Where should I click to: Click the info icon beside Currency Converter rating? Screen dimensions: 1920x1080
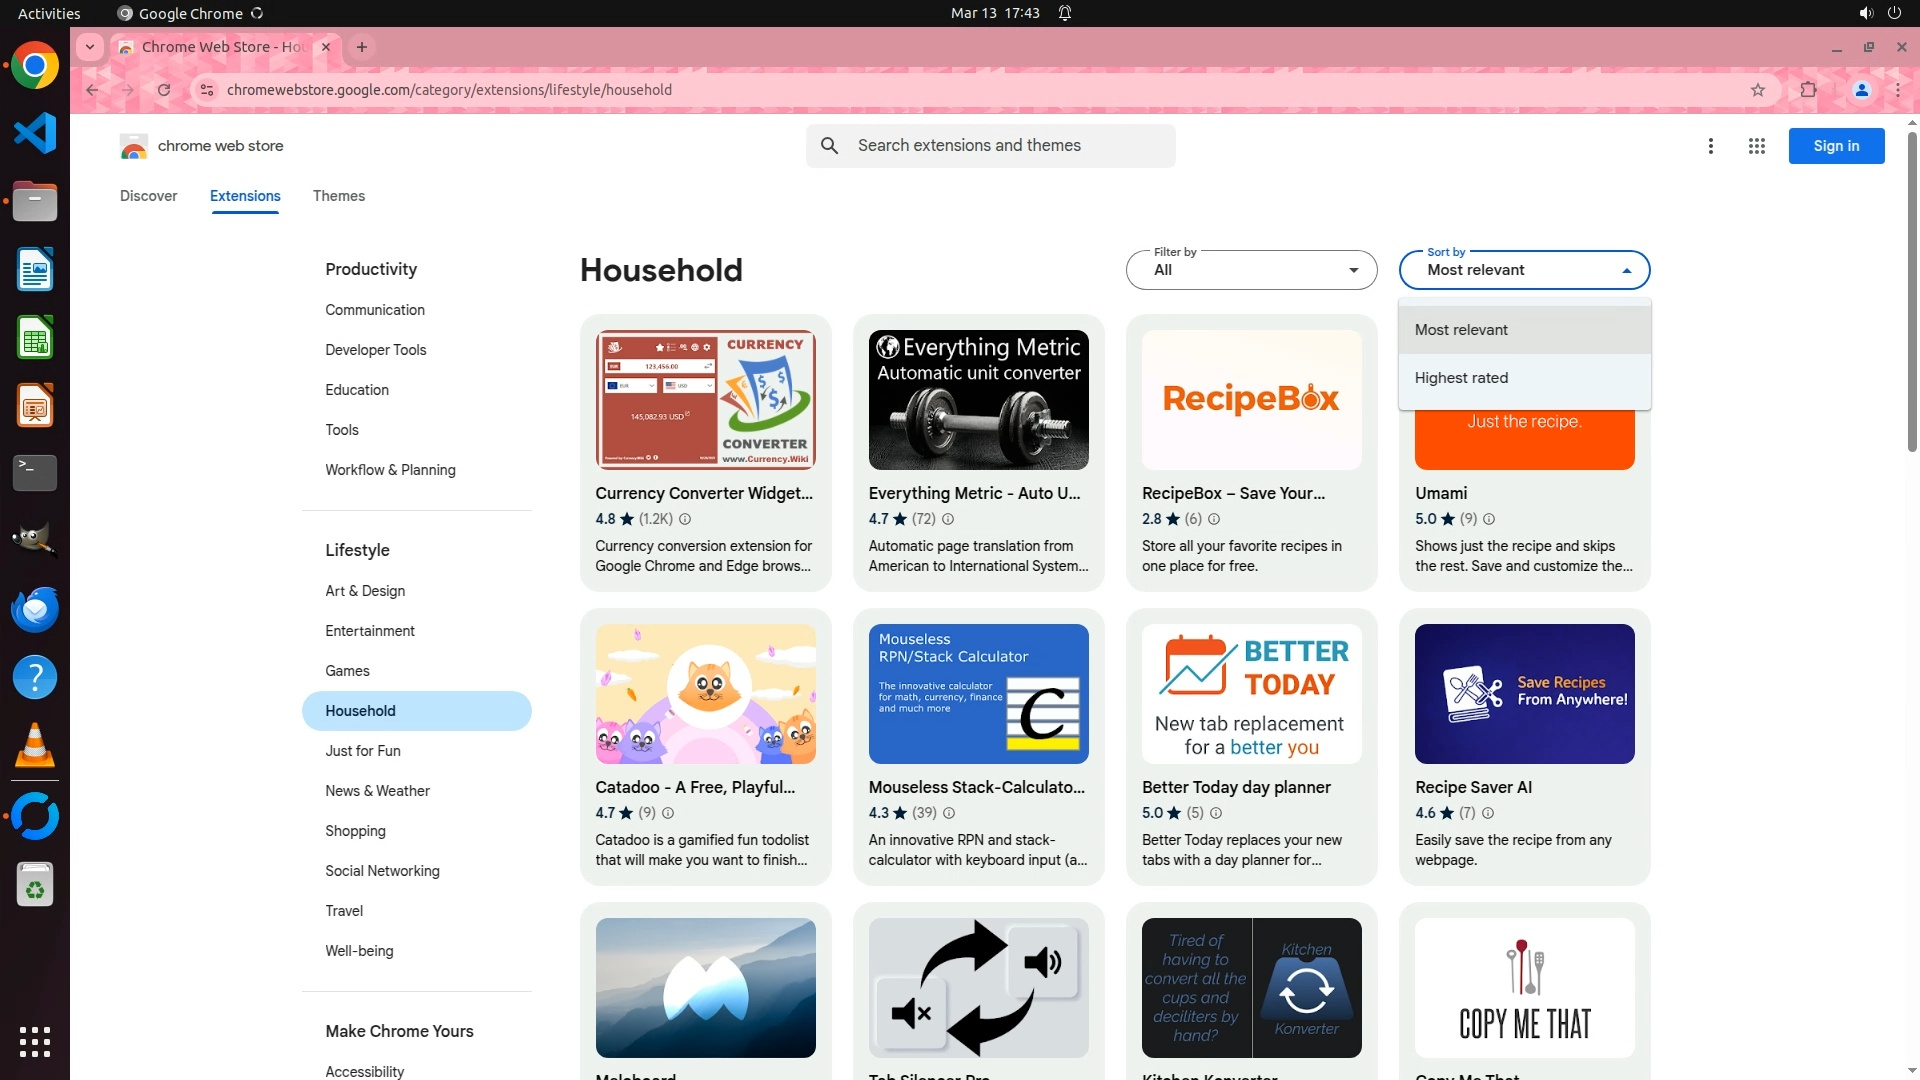pyautogui.click(x=685, y=519)
